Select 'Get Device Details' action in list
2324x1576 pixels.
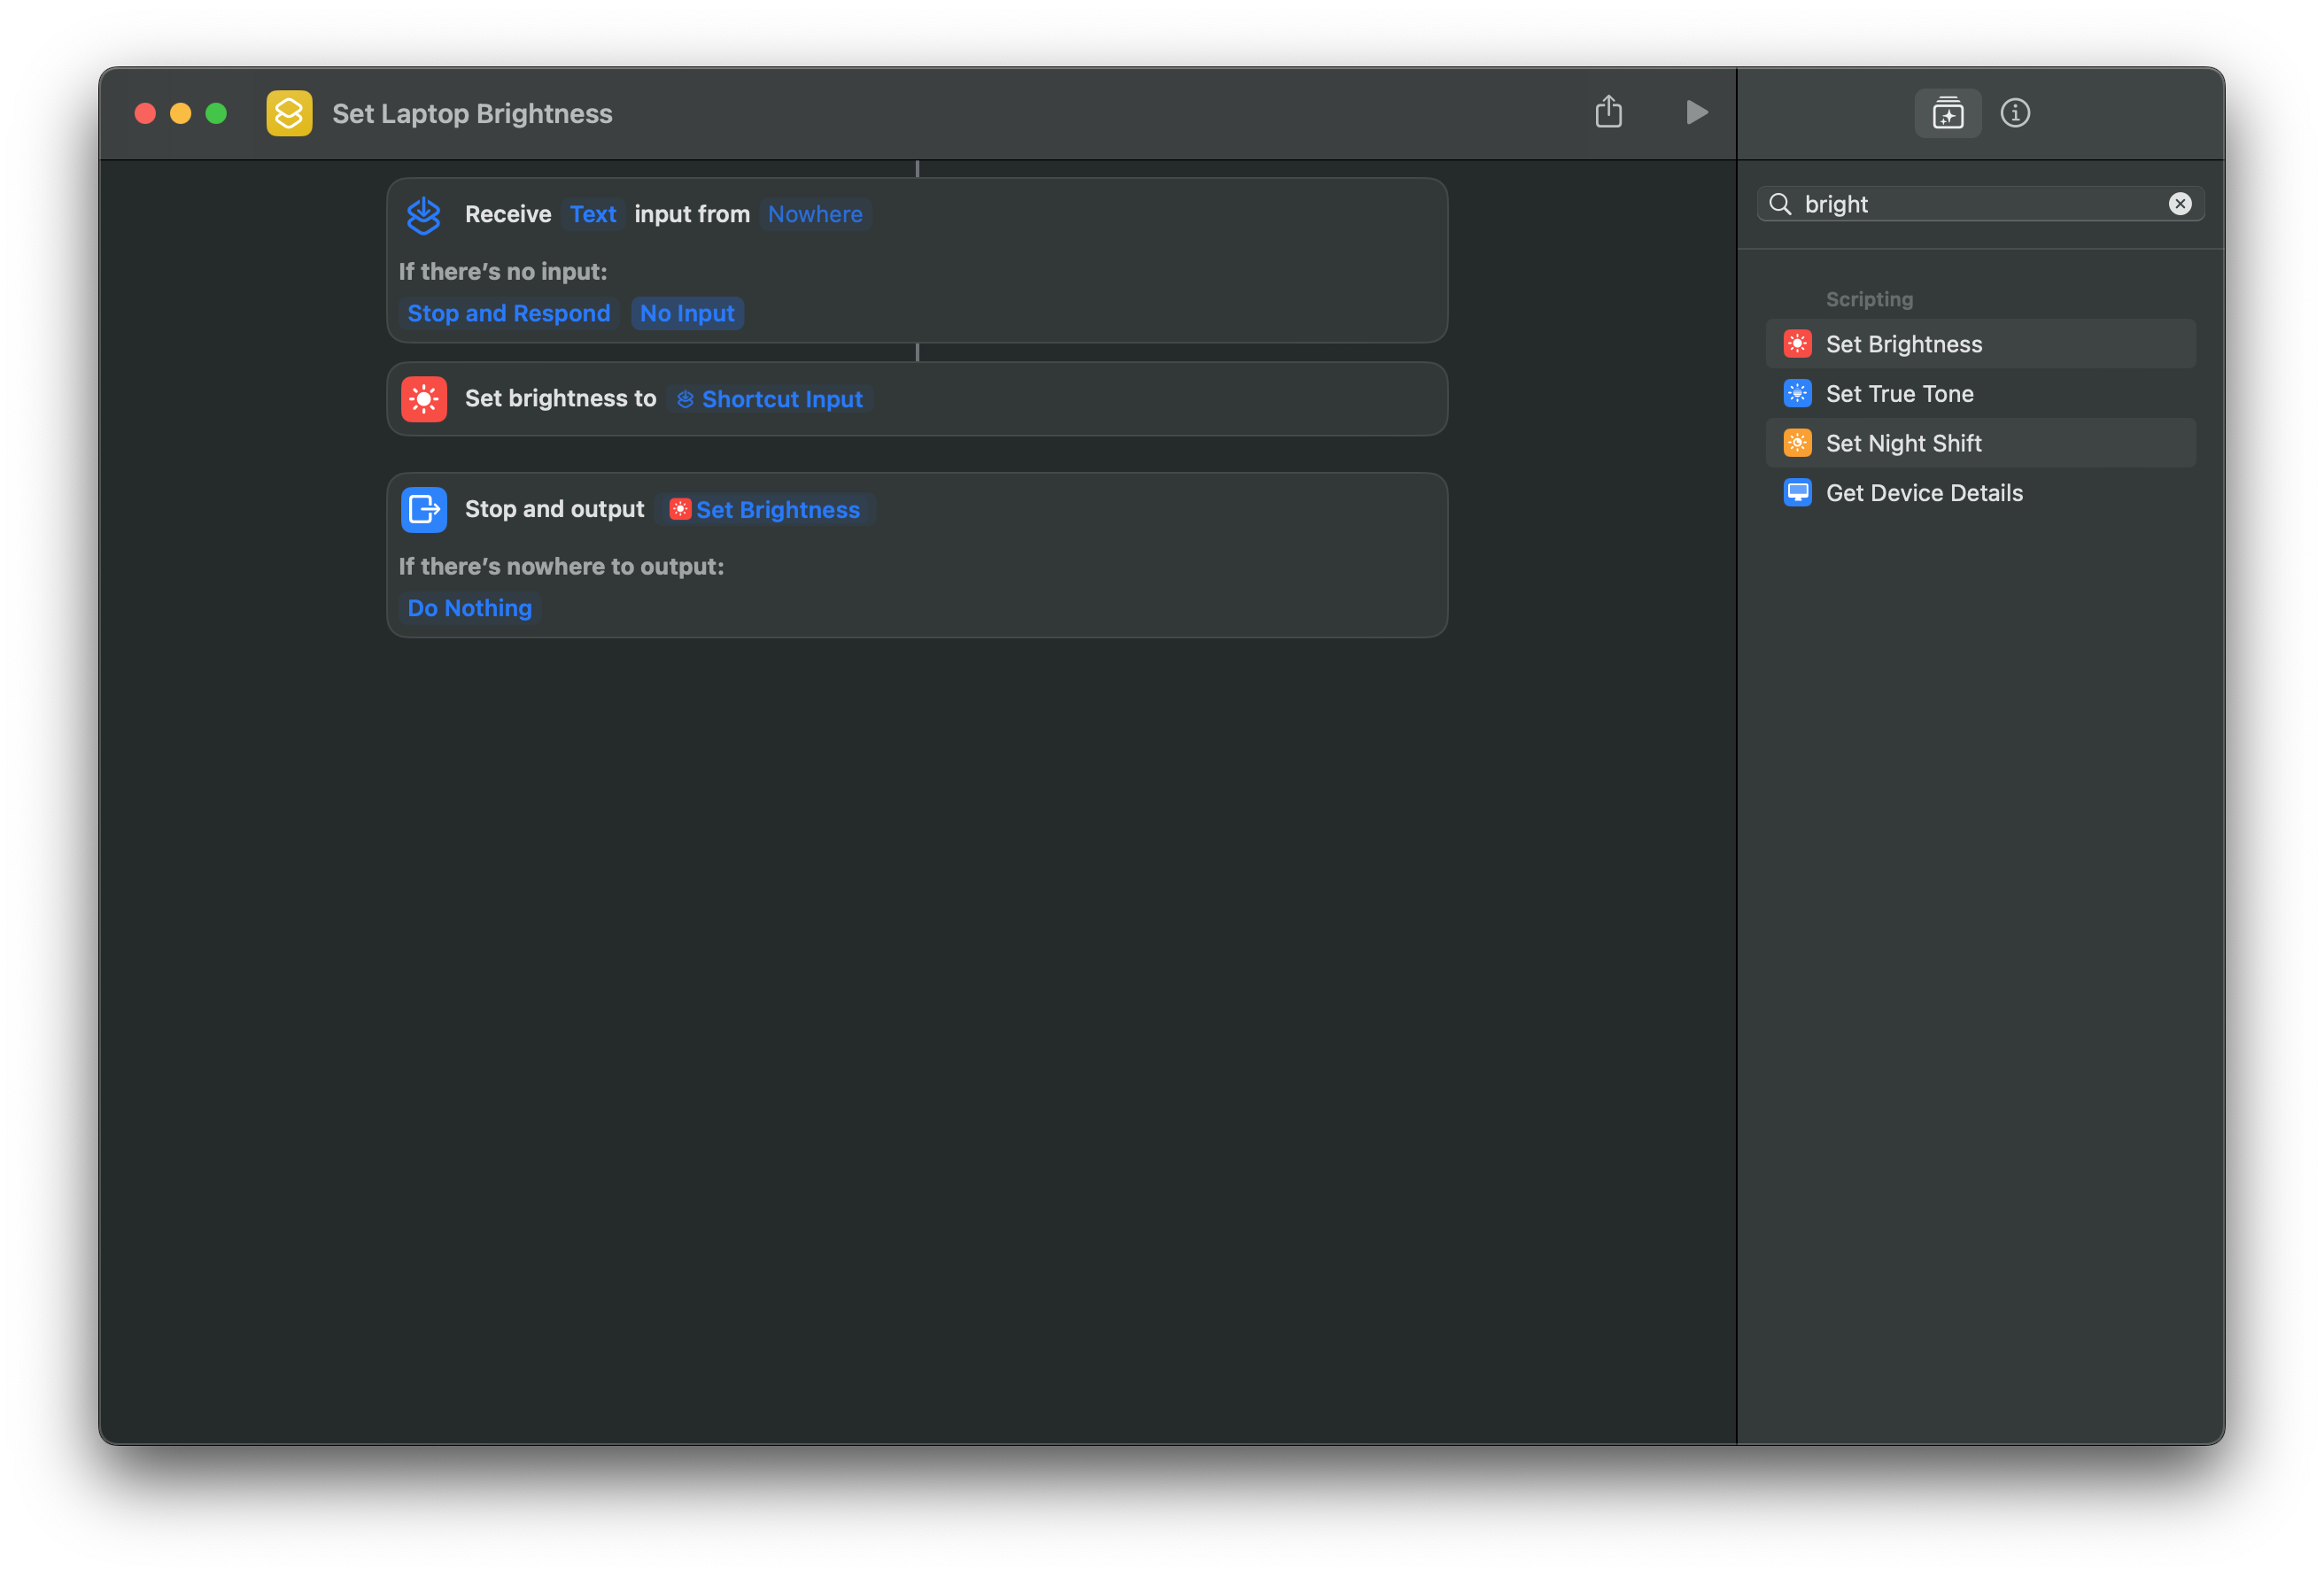click(1980, 492)
